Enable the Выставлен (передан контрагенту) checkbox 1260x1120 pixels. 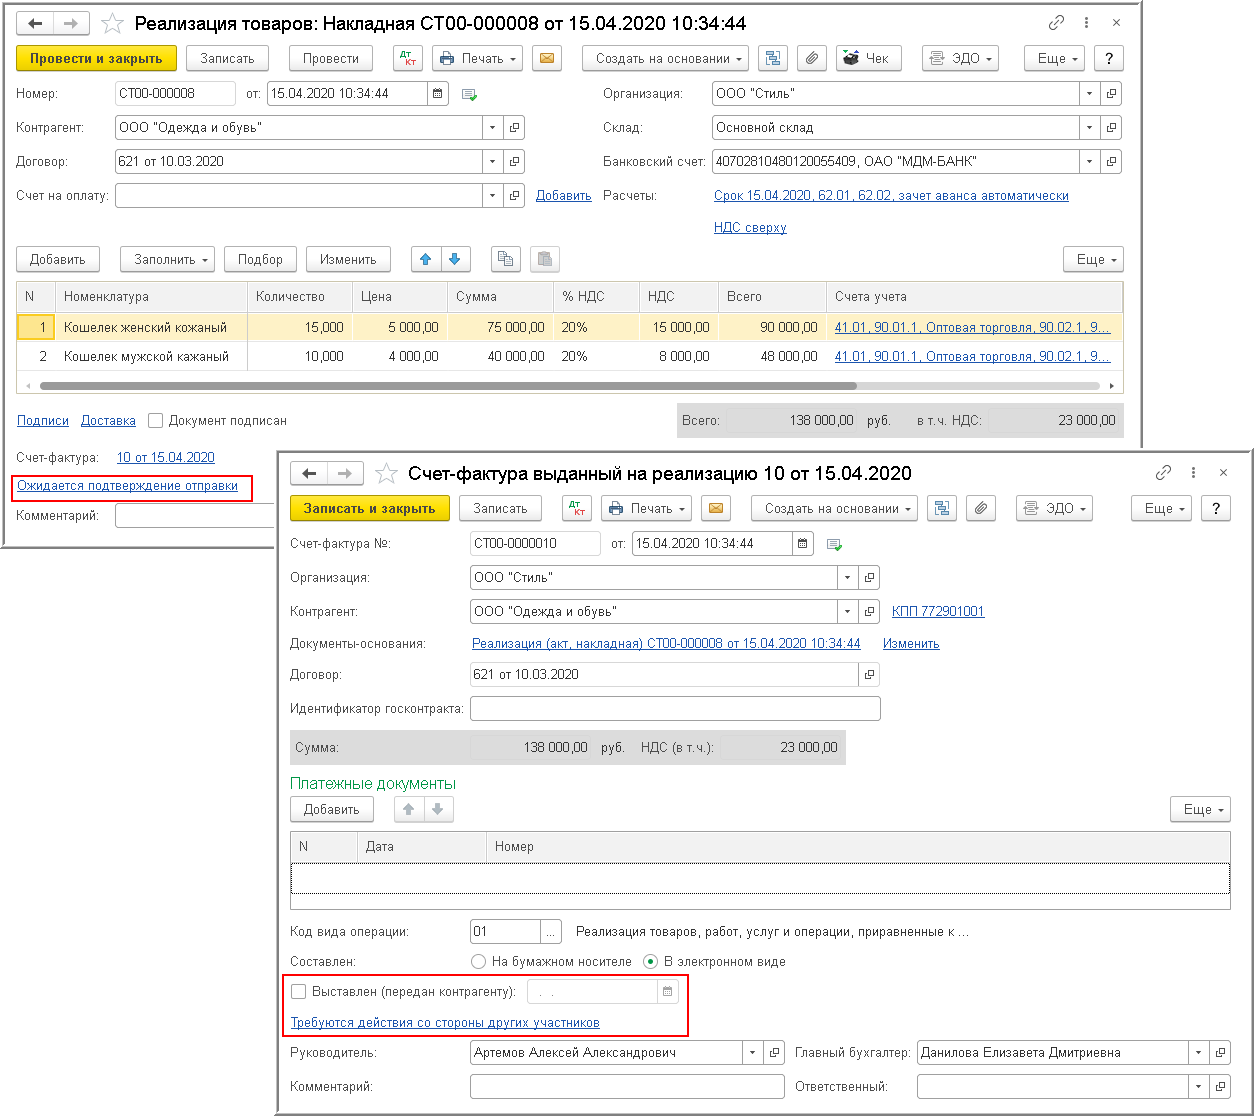tap(298, 992)
